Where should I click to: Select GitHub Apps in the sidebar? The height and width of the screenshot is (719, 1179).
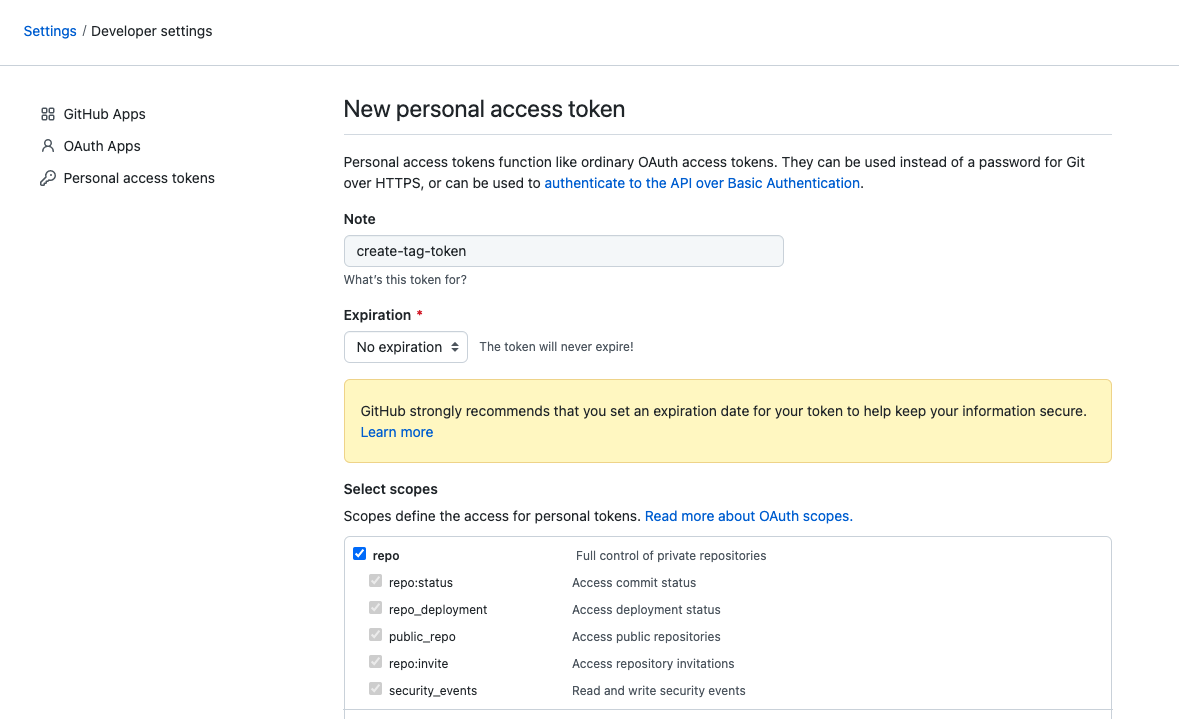(x=105, y=113)
